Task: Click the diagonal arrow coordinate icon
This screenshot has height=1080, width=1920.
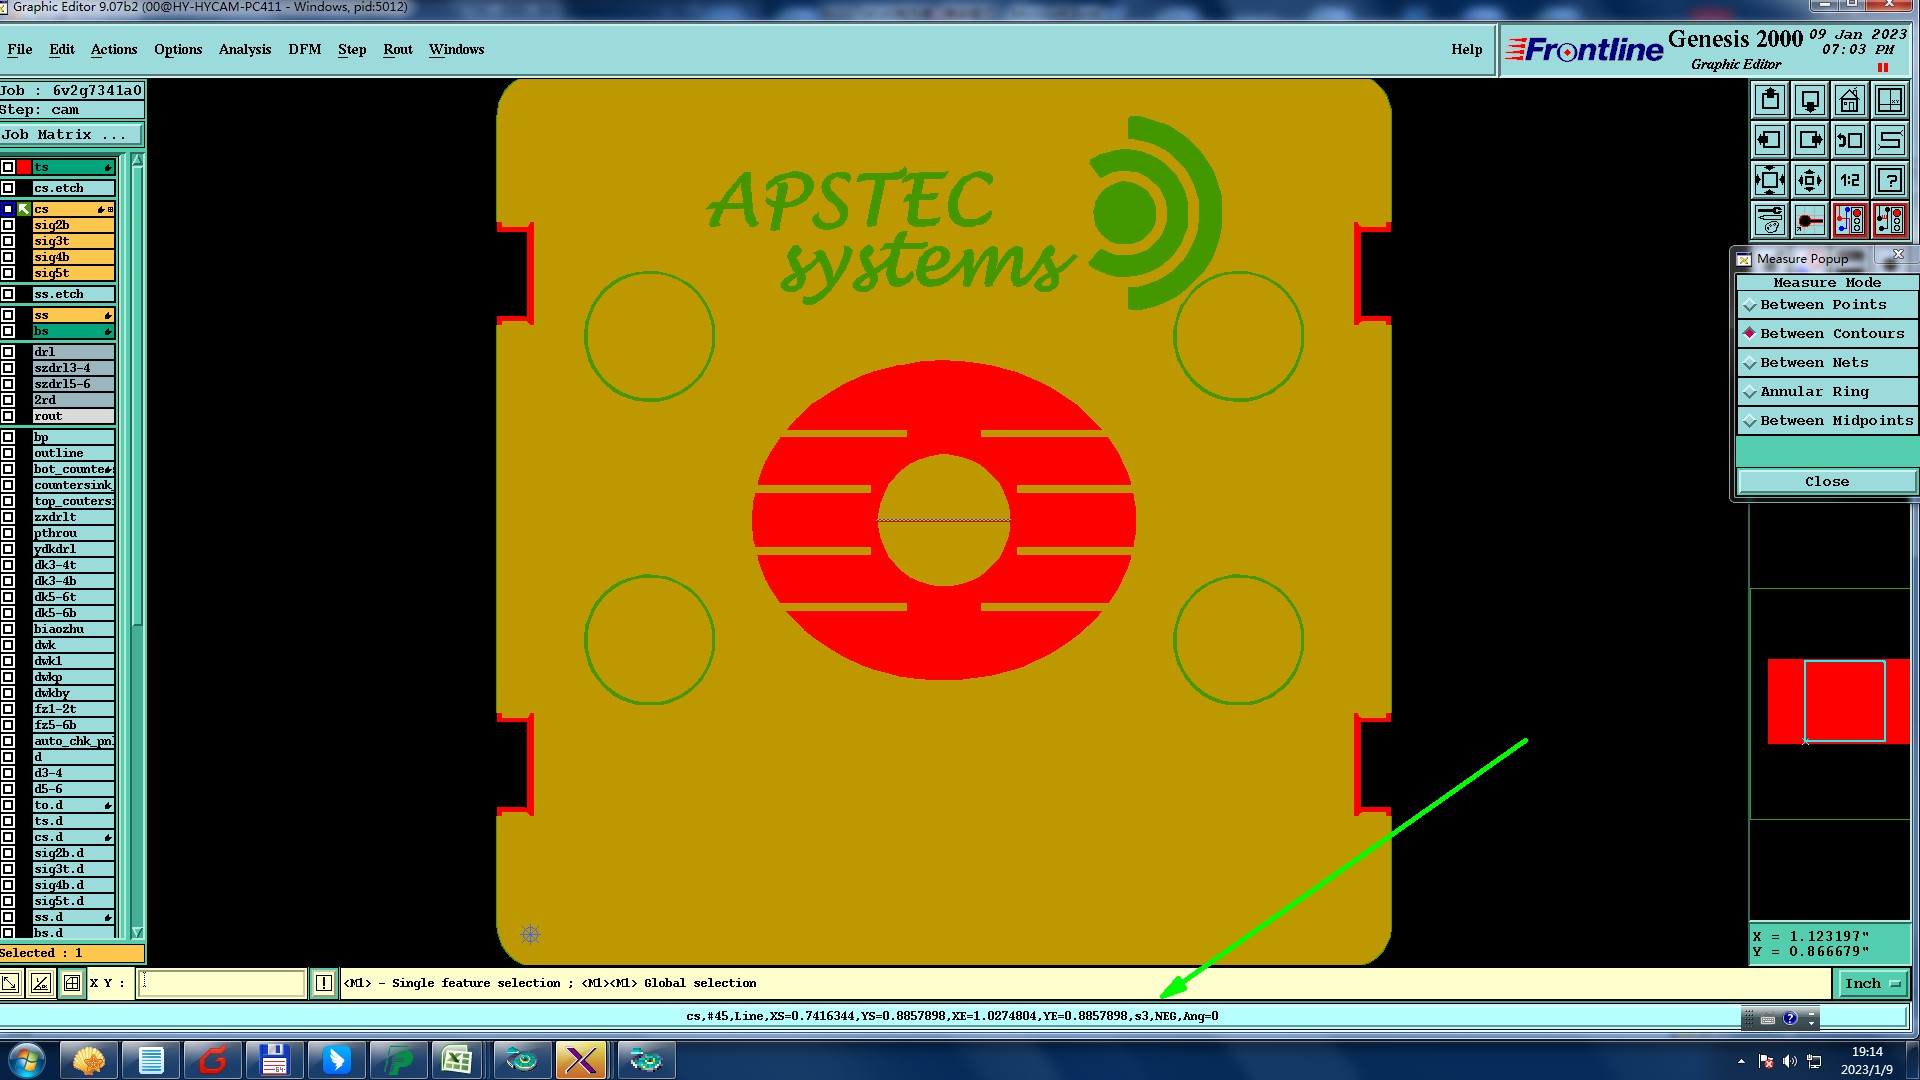Action: tap(10, 983)
